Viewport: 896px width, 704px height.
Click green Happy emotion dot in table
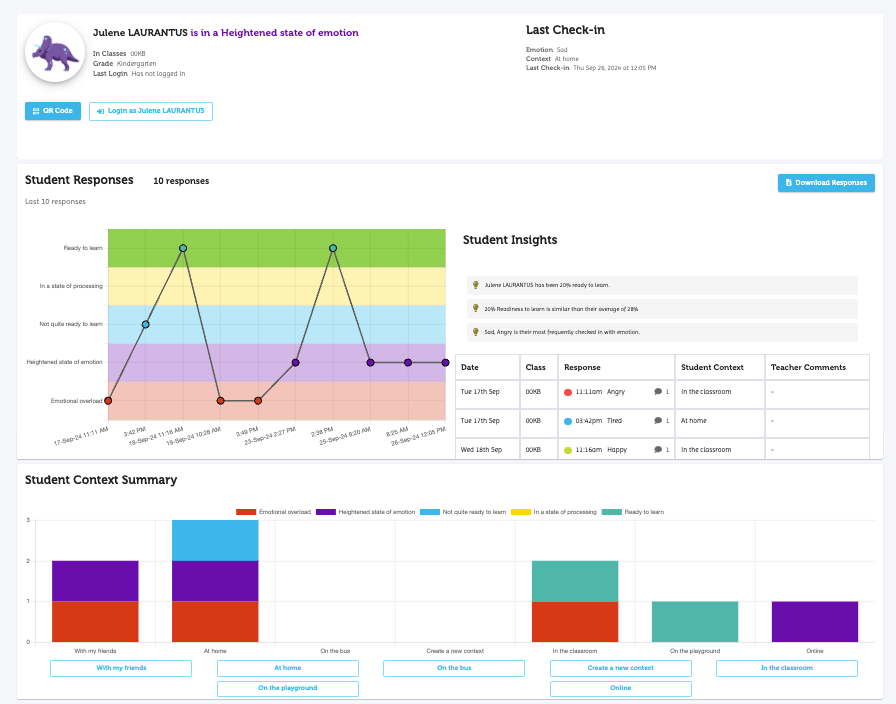(568, 451)
